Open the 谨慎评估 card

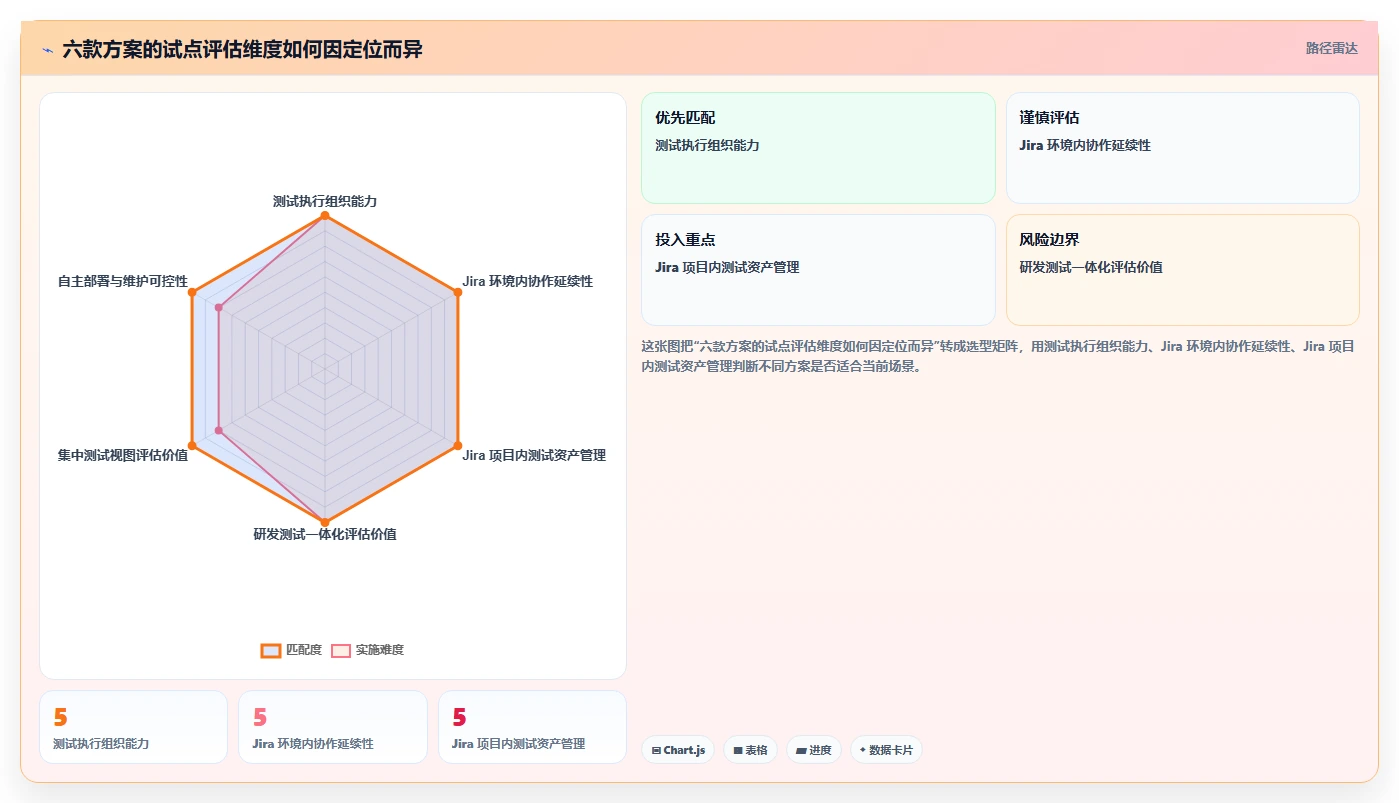pyautogui.click(x=1182, y=148)
